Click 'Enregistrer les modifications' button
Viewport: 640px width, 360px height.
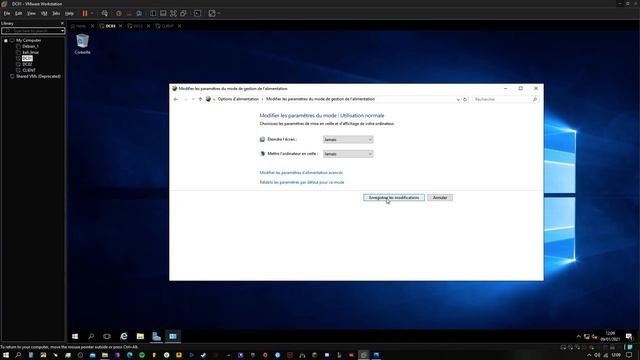click(x=394, y=198)
